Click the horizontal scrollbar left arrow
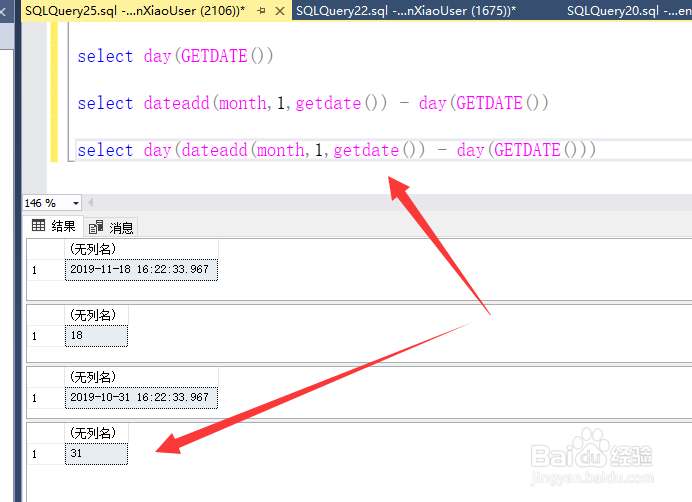692x502 pixels. pyautogui.click(x=90, y=203)
